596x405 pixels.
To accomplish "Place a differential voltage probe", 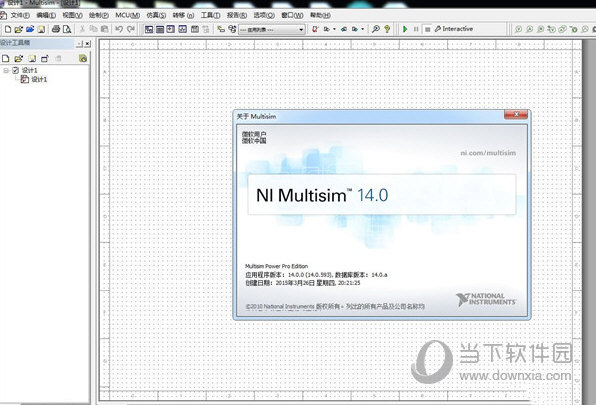I will click(x=551, y=29).
